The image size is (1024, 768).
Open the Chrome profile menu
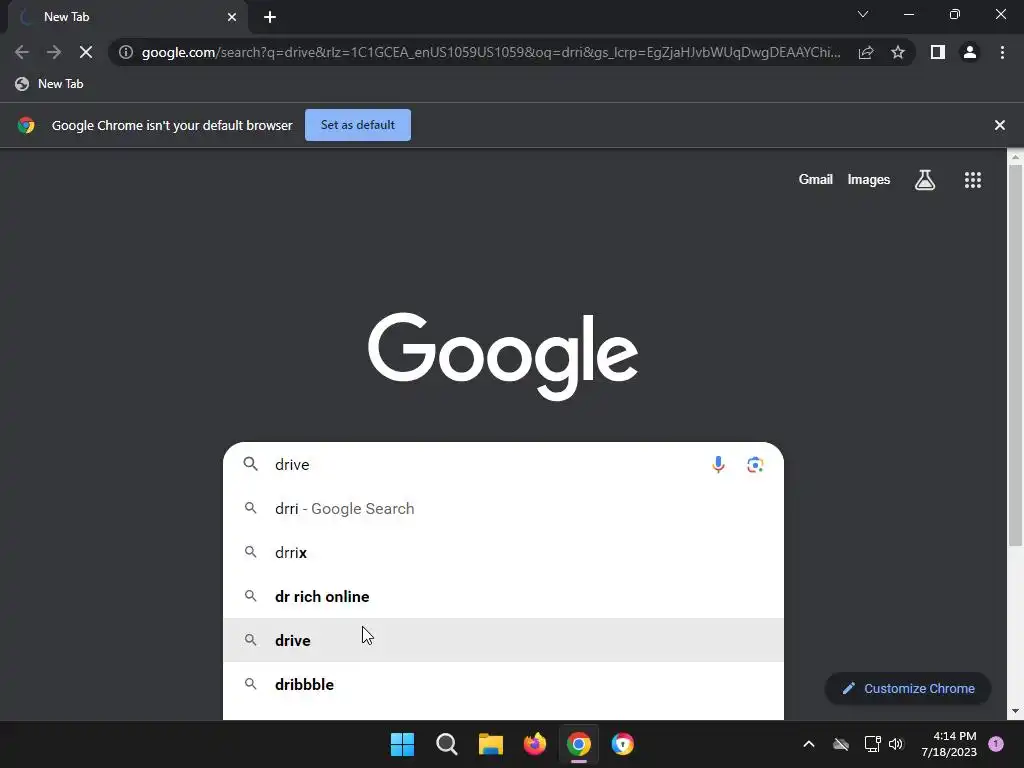pos(970,52)
